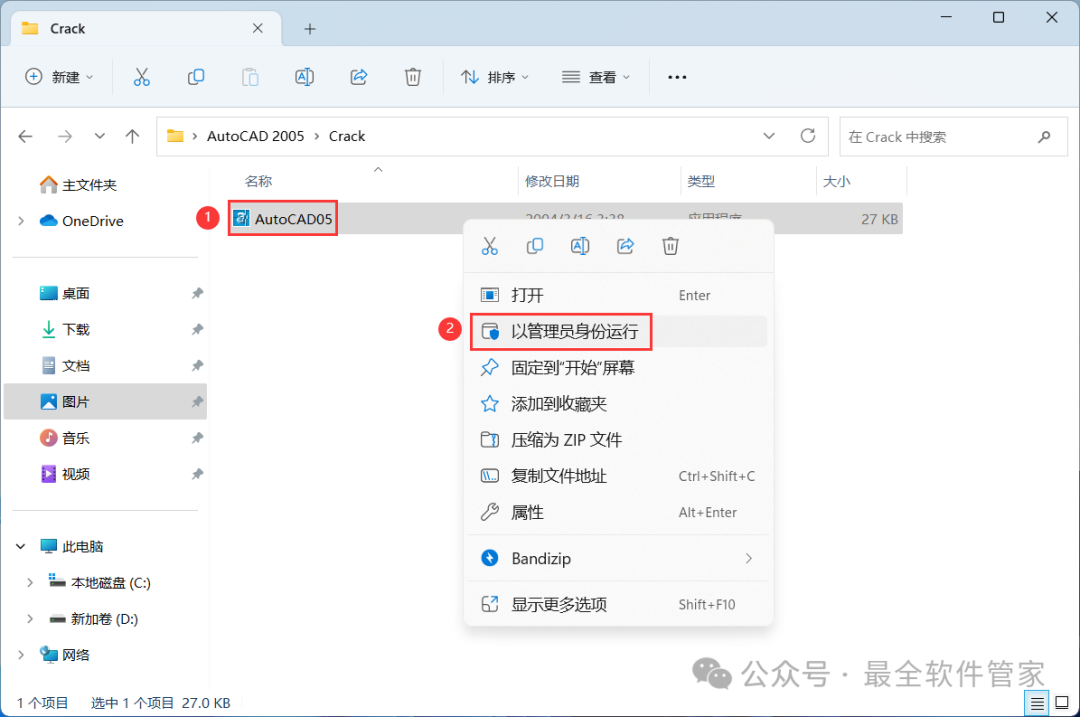
Task: Choose 显示更多选项 in context menu
Action: click(x=618, y=604)
